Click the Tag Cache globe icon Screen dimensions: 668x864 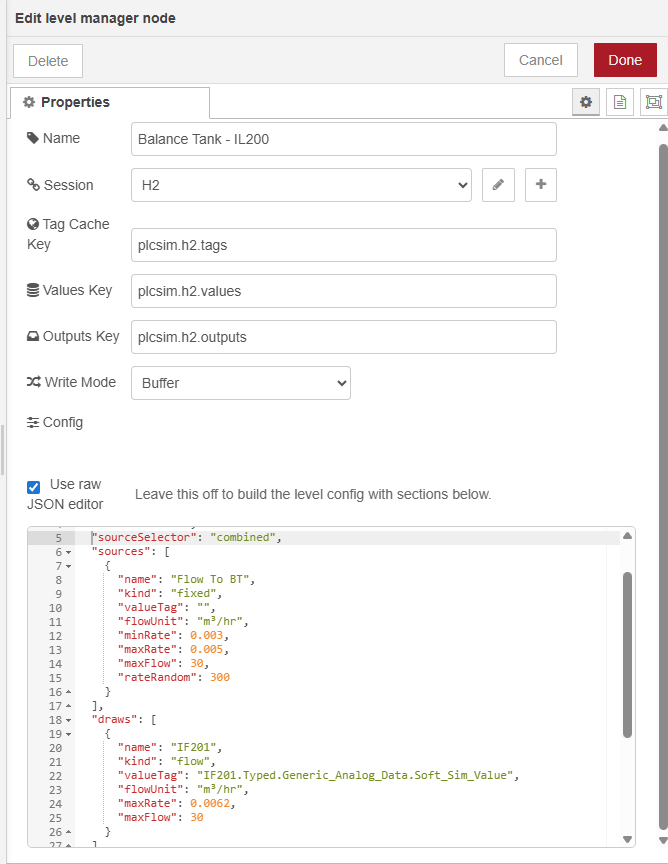pos(33,224)
